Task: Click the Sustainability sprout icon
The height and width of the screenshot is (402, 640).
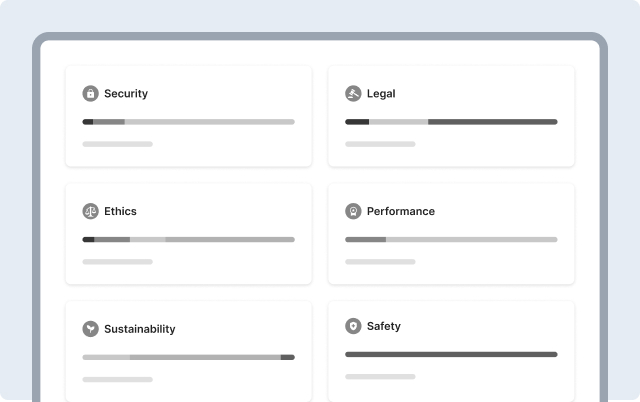Action: [x=90, y=329]
